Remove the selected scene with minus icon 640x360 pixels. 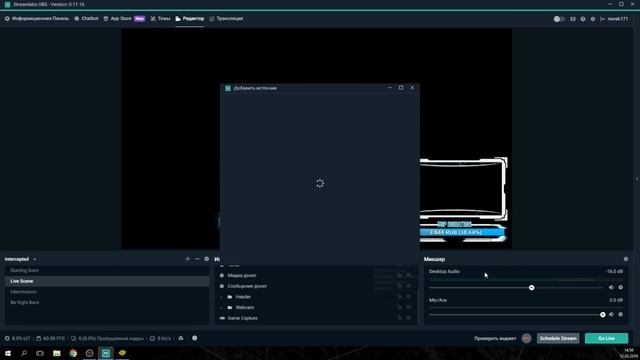point(197,259)
